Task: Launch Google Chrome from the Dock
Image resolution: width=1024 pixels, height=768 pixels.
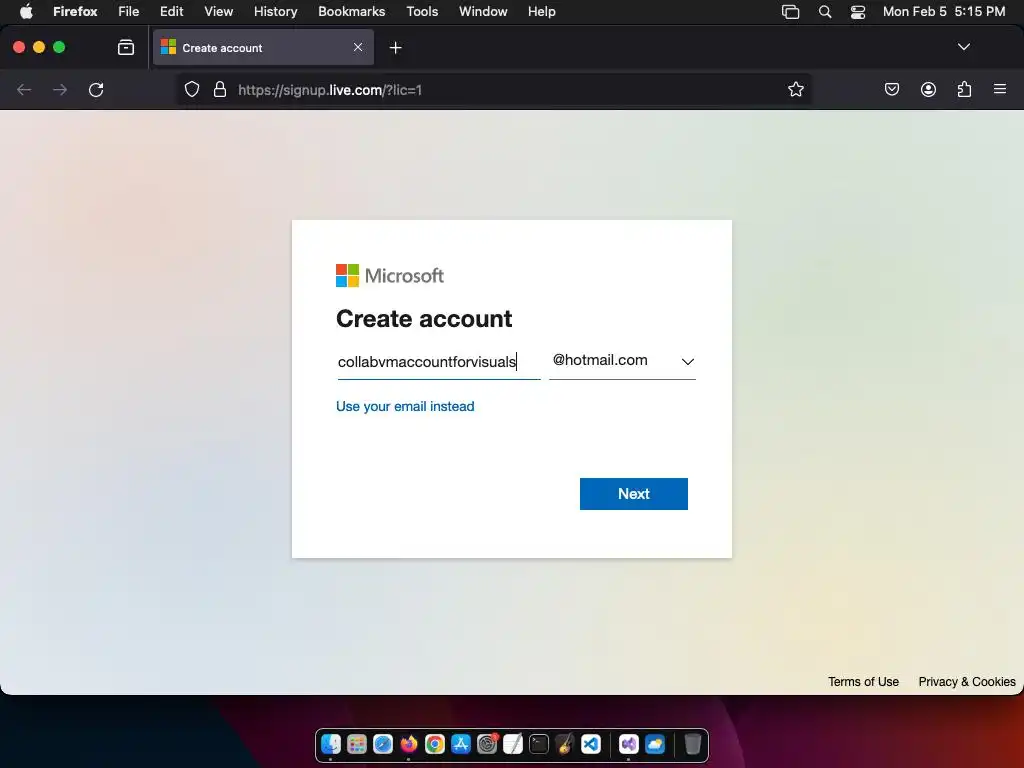Action: coord(435,744)
